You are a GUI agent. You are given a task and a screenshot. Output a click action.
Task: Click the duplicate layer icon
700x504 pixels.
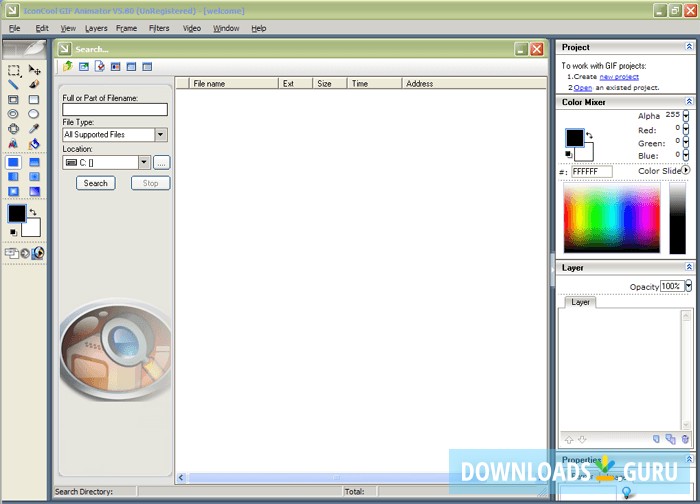671,439
